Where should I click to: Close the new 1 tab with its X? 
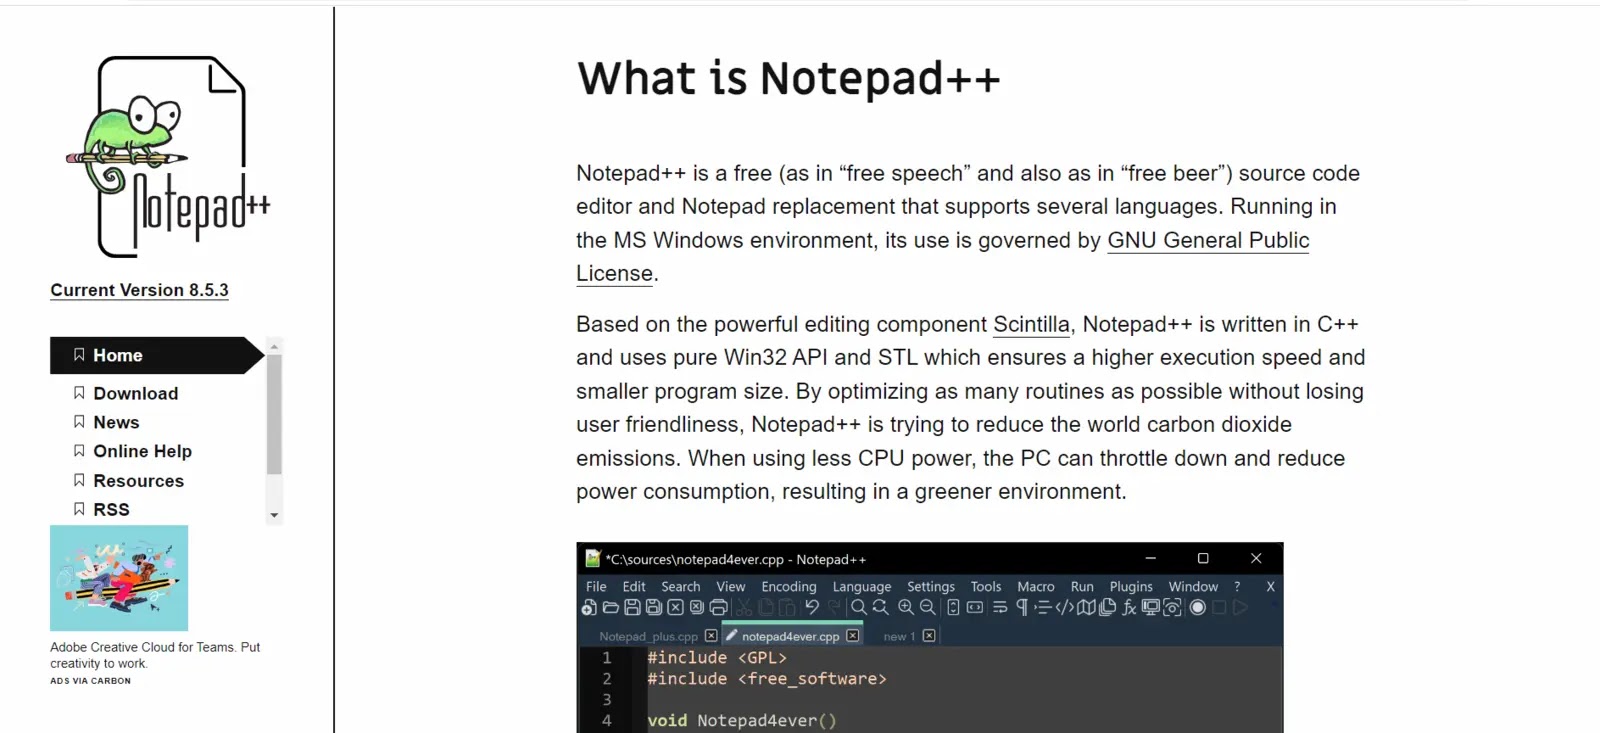[x=929, y=636]
